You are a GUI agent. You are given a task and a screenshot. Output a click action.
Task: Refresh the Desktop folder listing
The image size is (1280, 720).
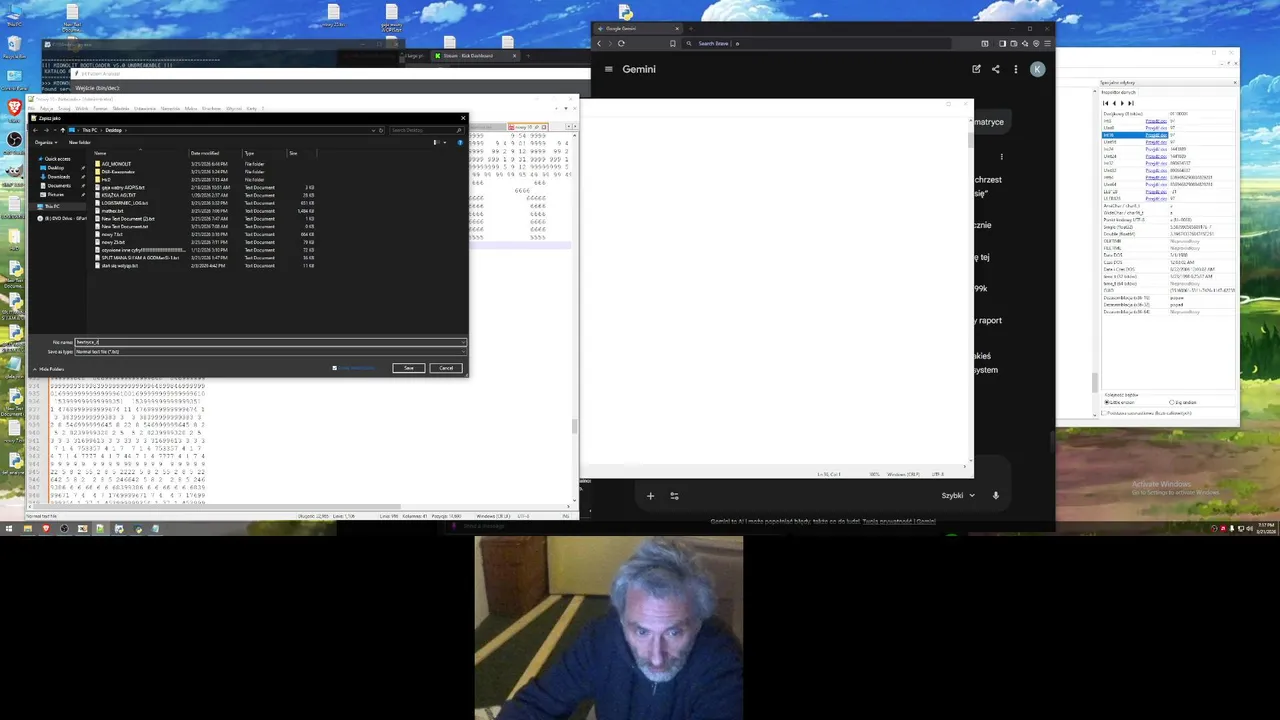pyautogui.click(x=381, y=130)
